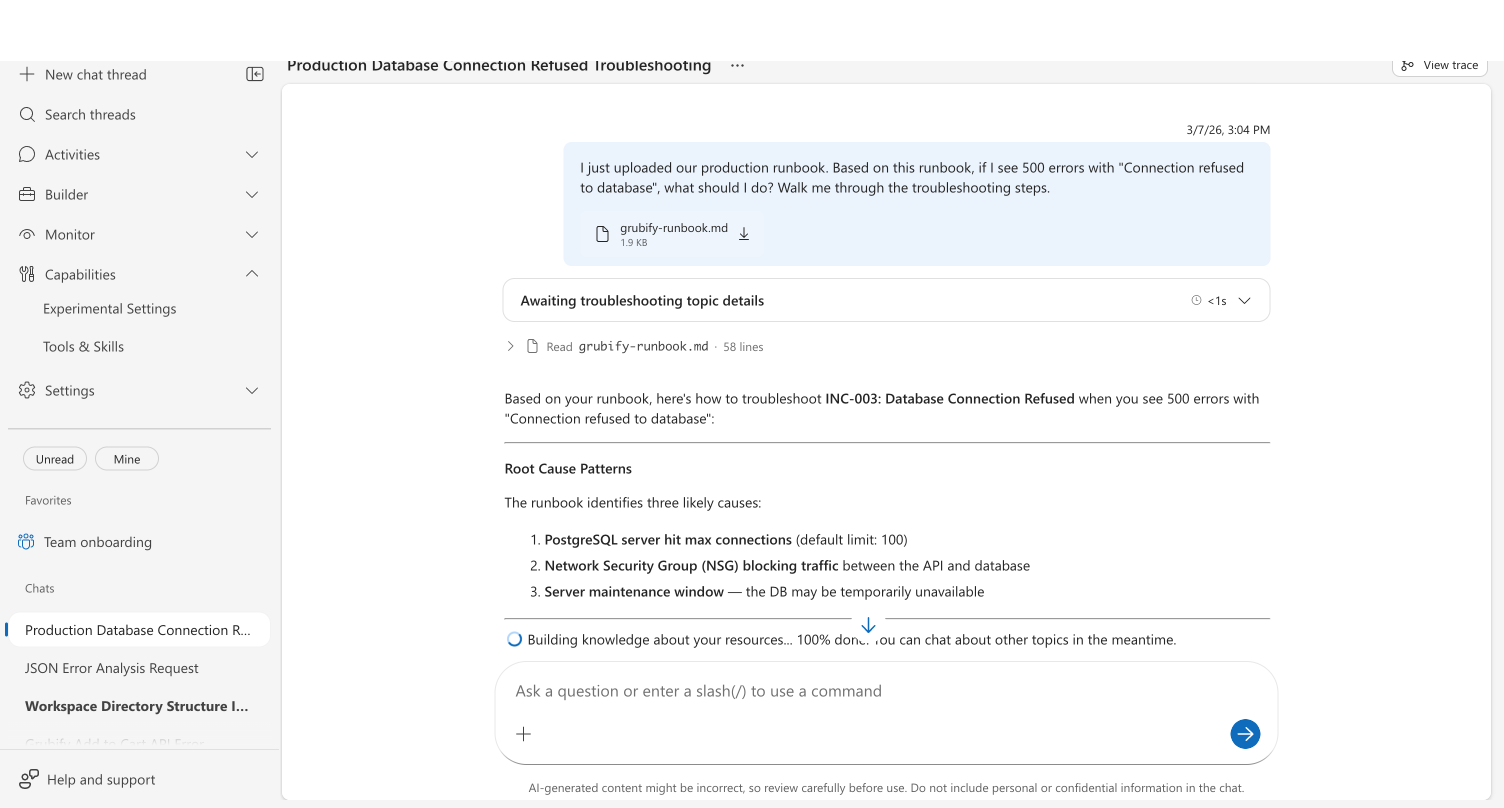Click the Favorites section label
This screenshot has width=1504, height=808.
click(48, 500)
